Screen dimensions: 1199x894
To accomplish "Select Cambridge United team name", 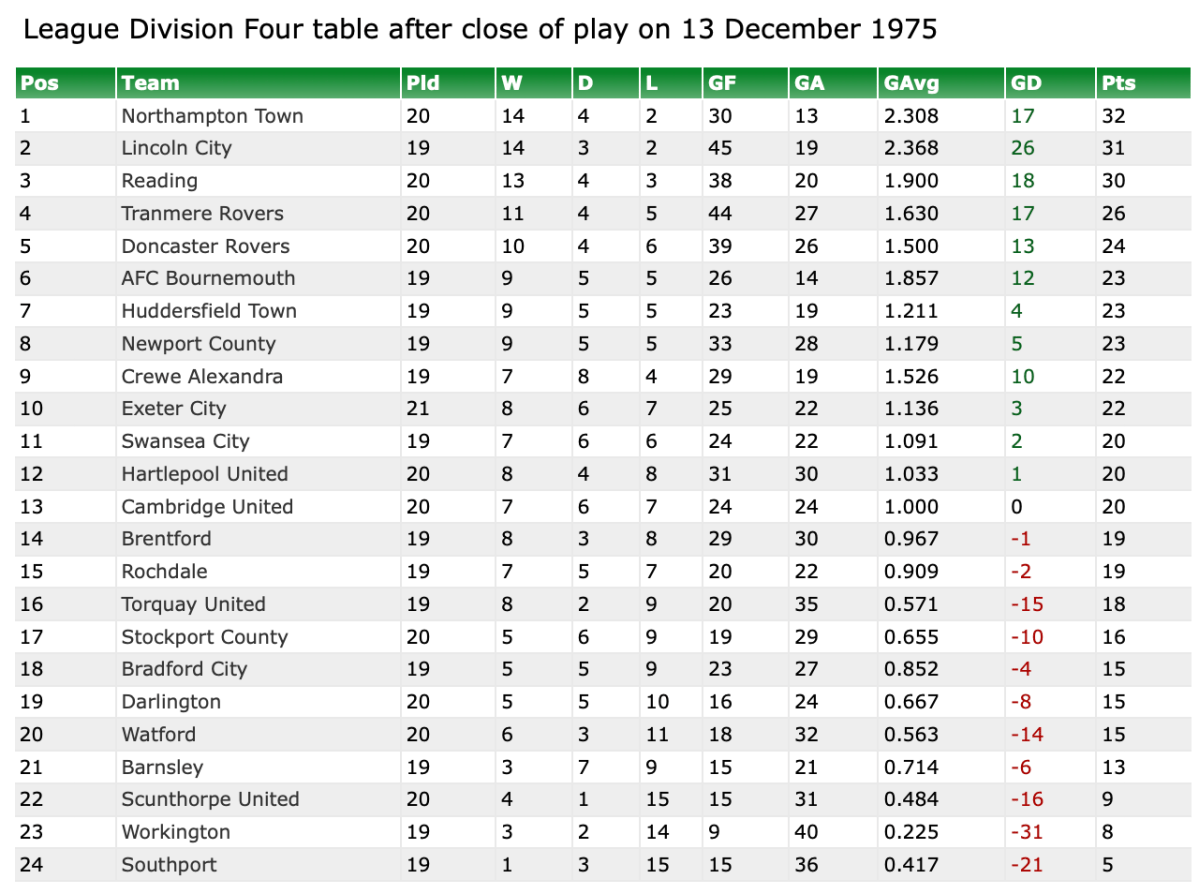I will pos(207,507).
